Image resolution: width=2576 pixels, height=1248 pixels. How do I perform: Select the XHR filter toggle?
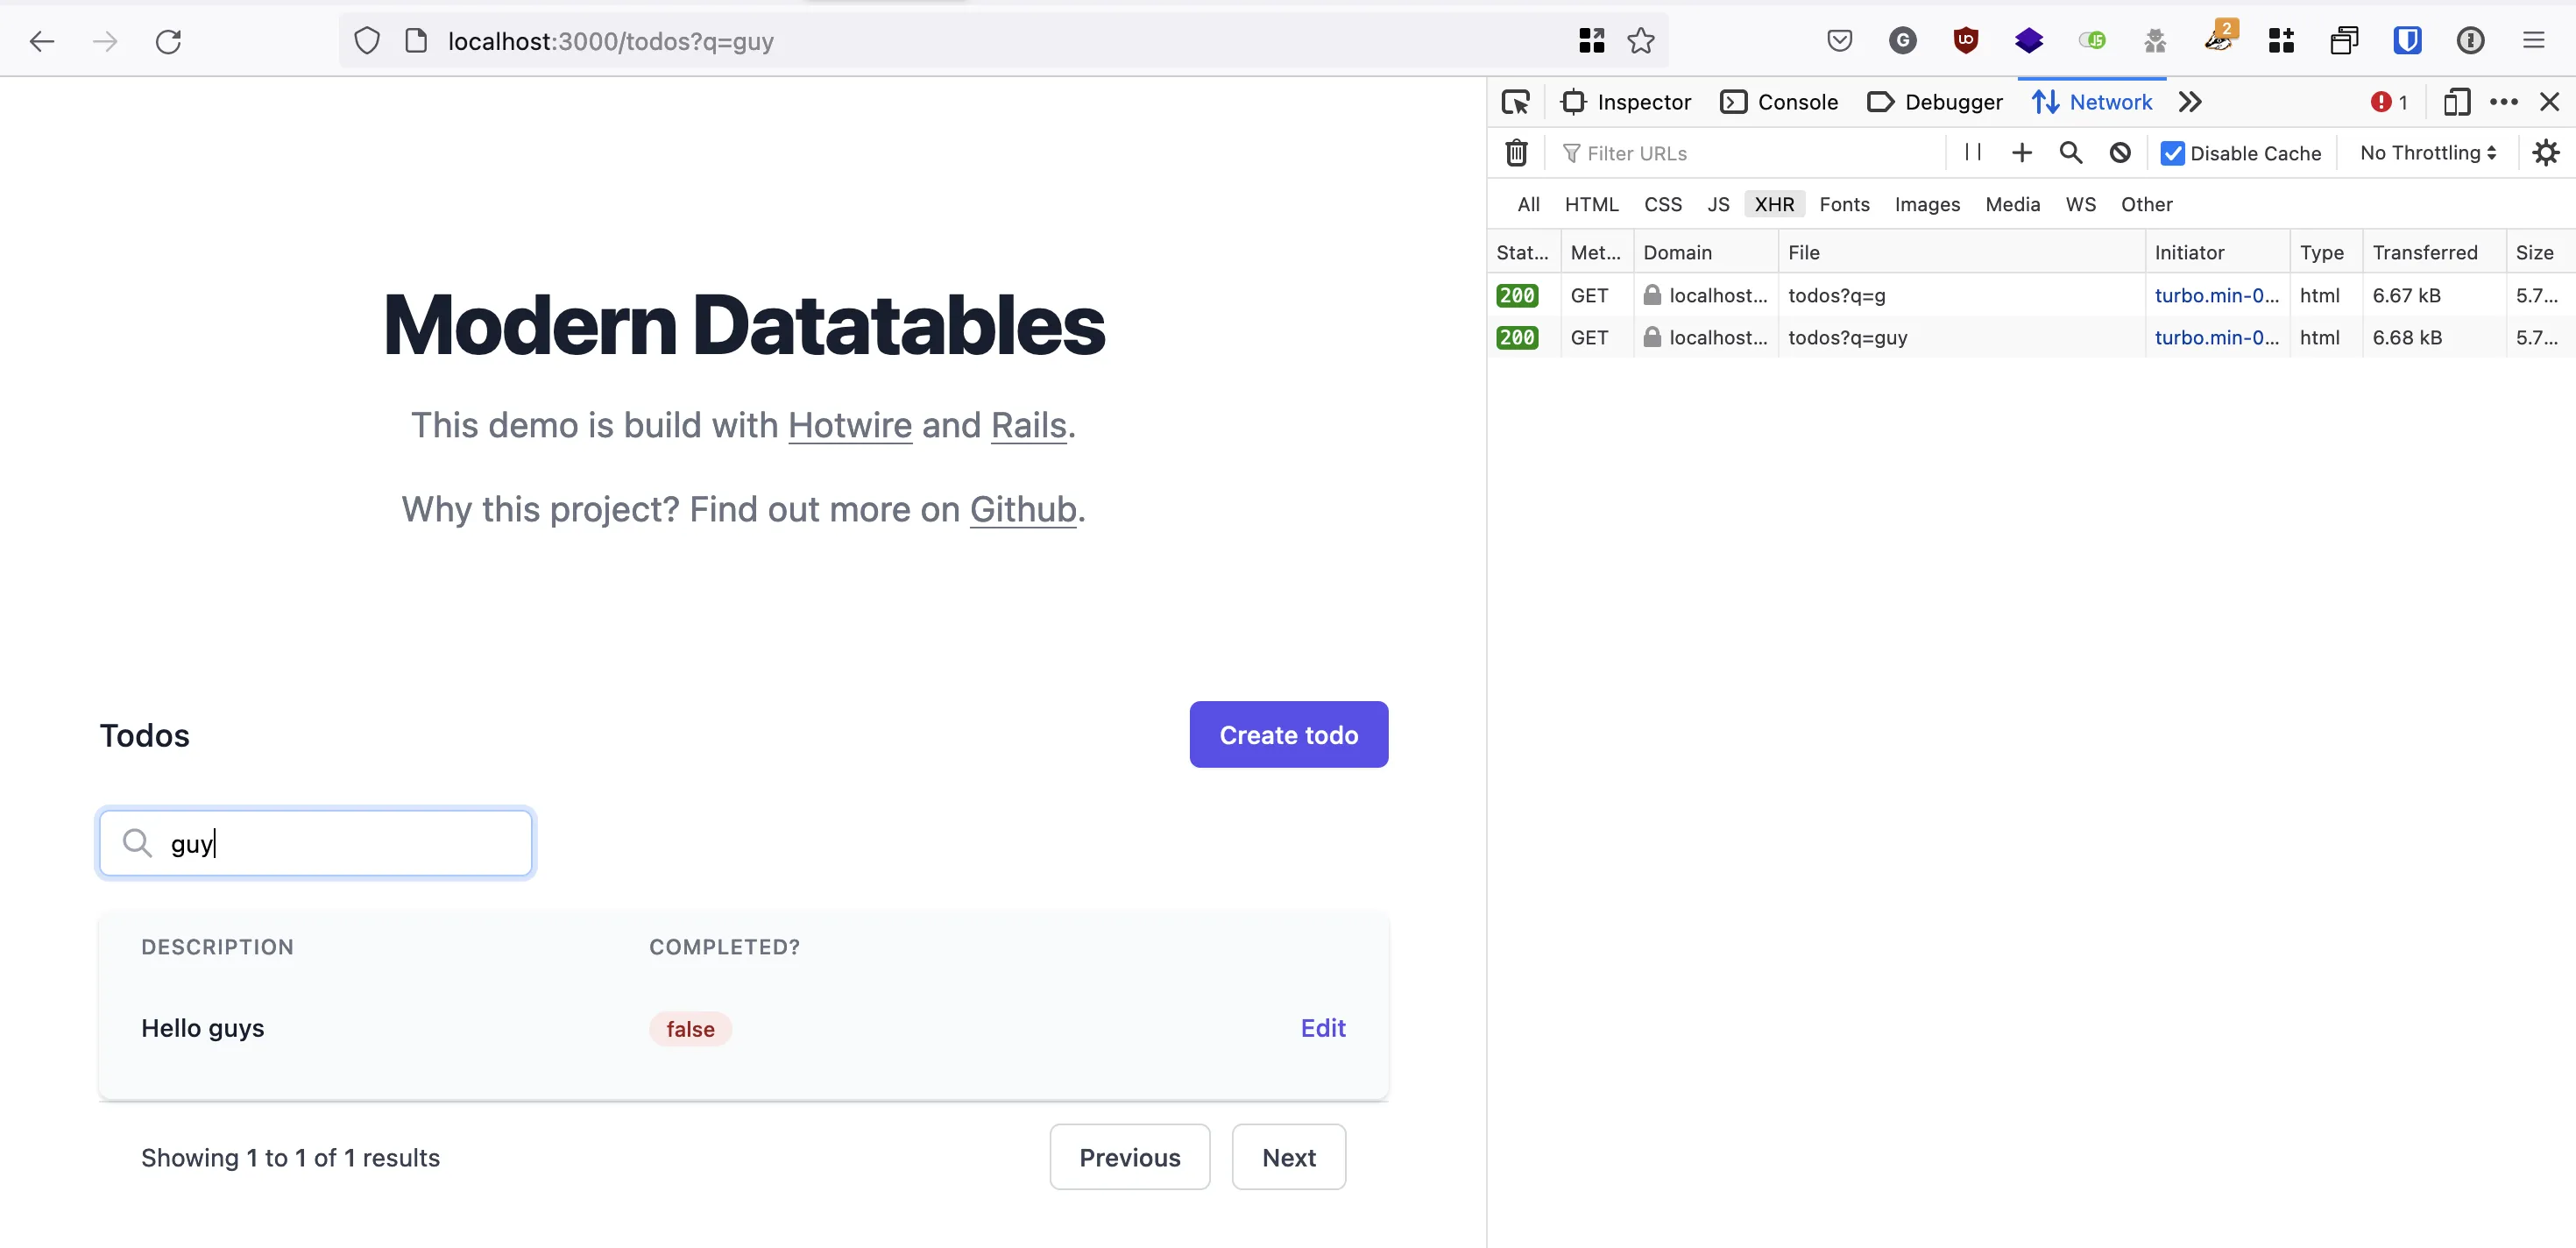[x=1774, y=204]
